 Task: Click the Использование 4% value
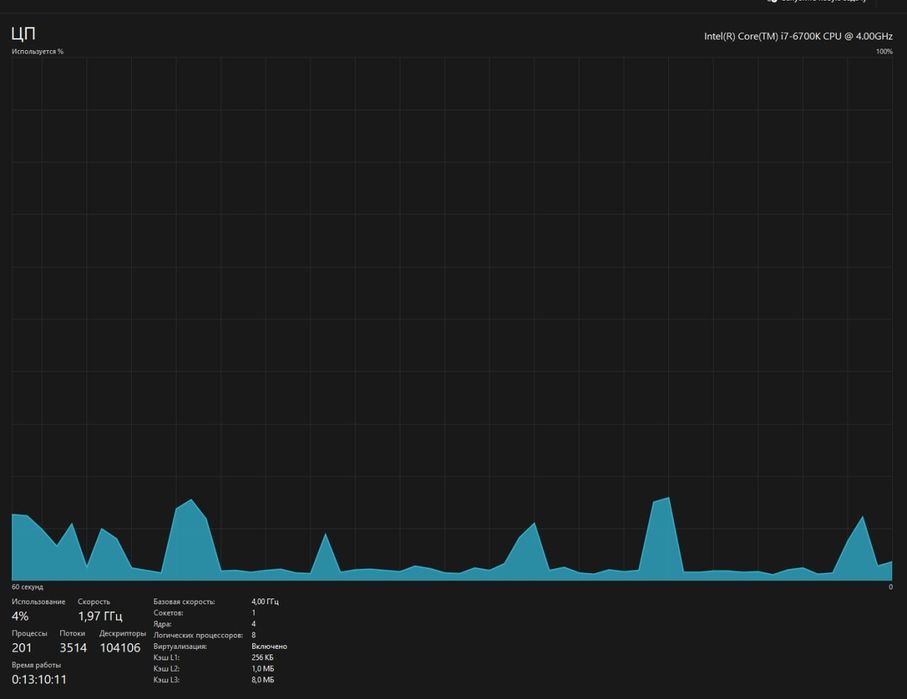tap(20, 616)
